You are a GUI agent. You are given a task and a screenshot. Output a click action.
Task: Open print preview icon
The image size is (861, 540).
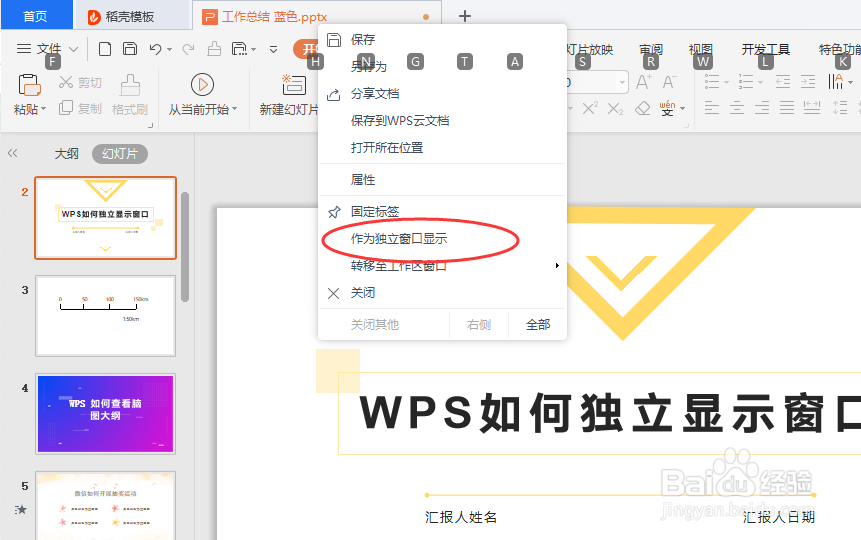coord(239,49)
